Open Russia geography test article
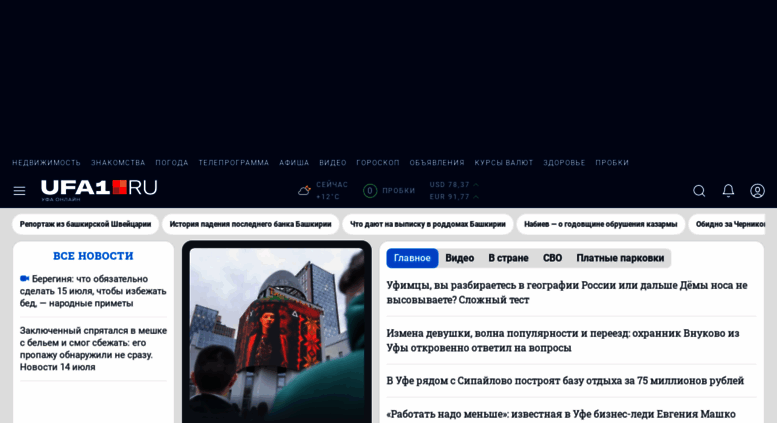The width and height of the screenshot is (777, 423). pos(567,292)
